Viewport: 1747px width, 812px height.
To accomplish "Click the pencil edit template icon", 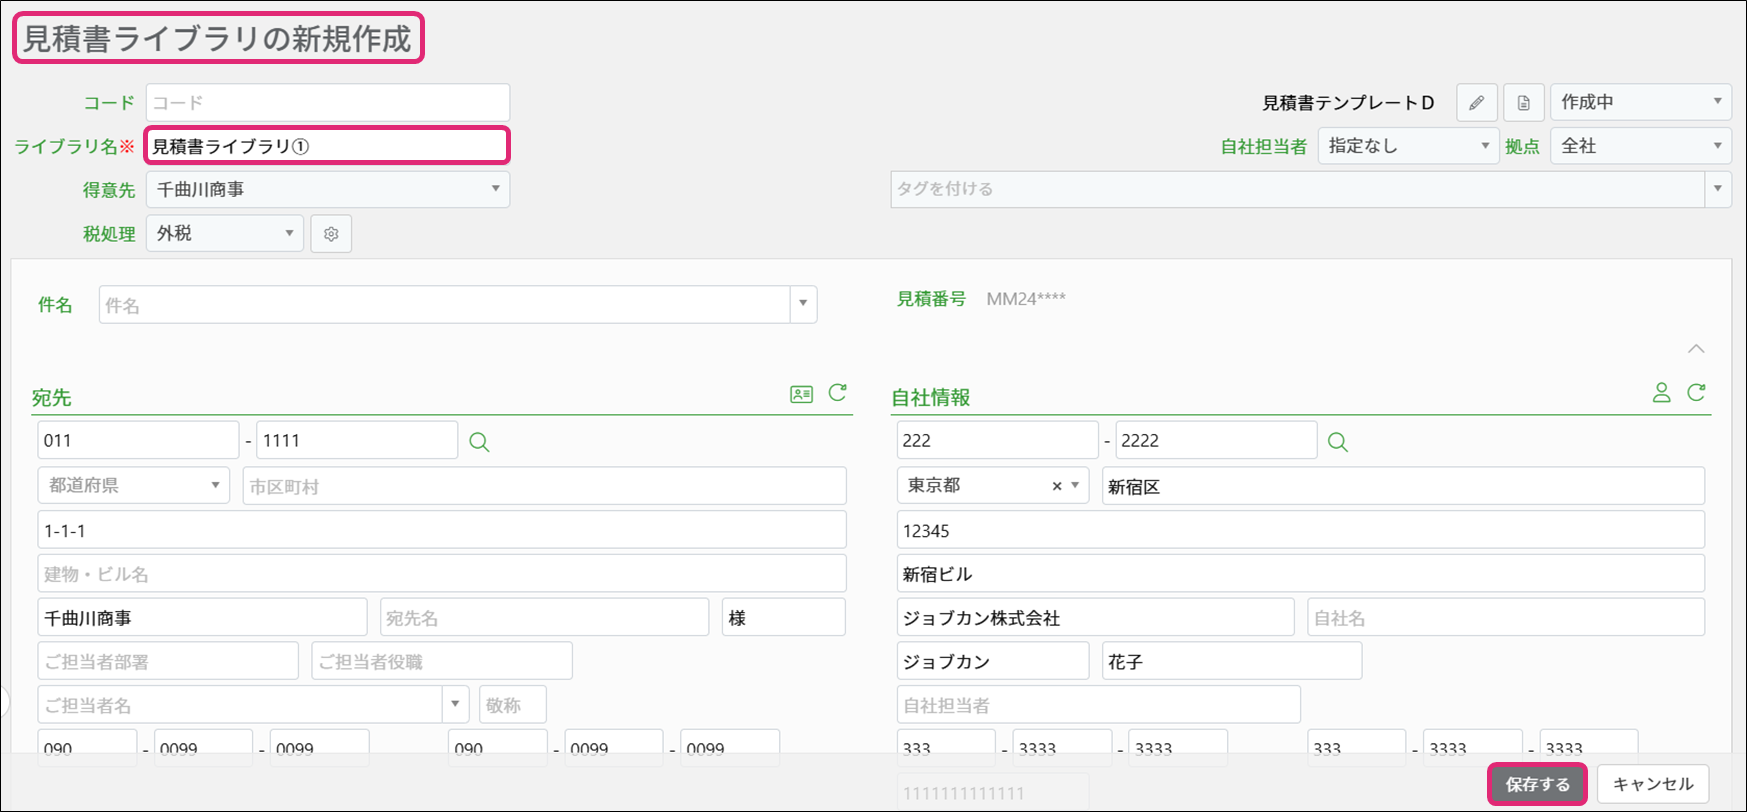I will 1476,103.
